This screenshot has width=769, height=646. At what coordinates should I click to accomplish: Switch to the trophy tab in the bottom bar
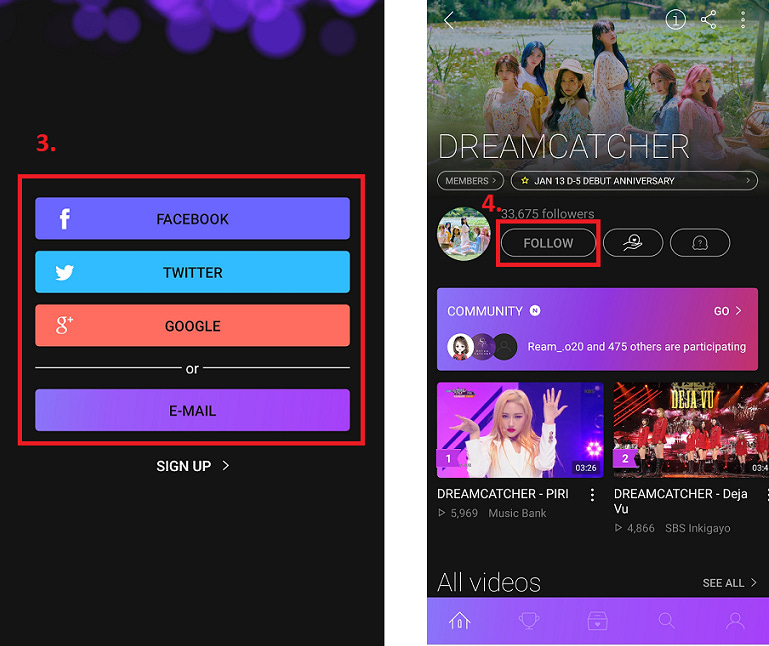point(529,621)
